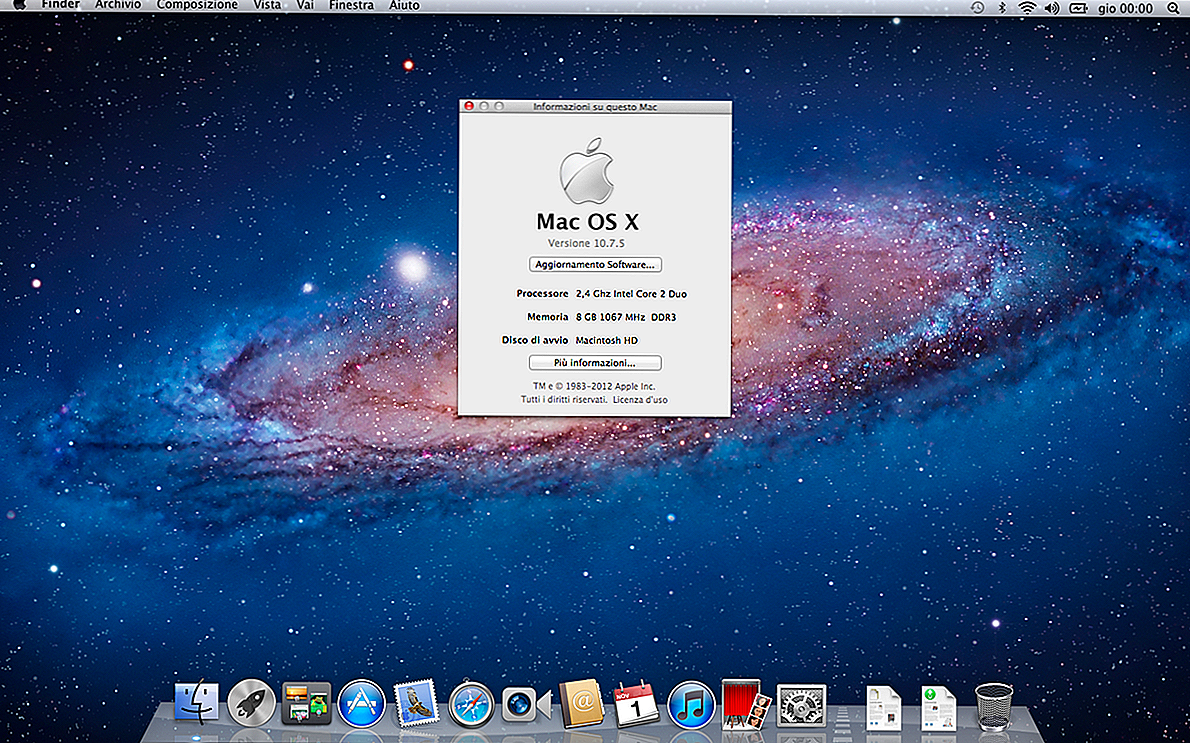This screenshot has height=743, width=1190.
Task: Launch Safari compass icon in Dock
Action: point(471,704)
